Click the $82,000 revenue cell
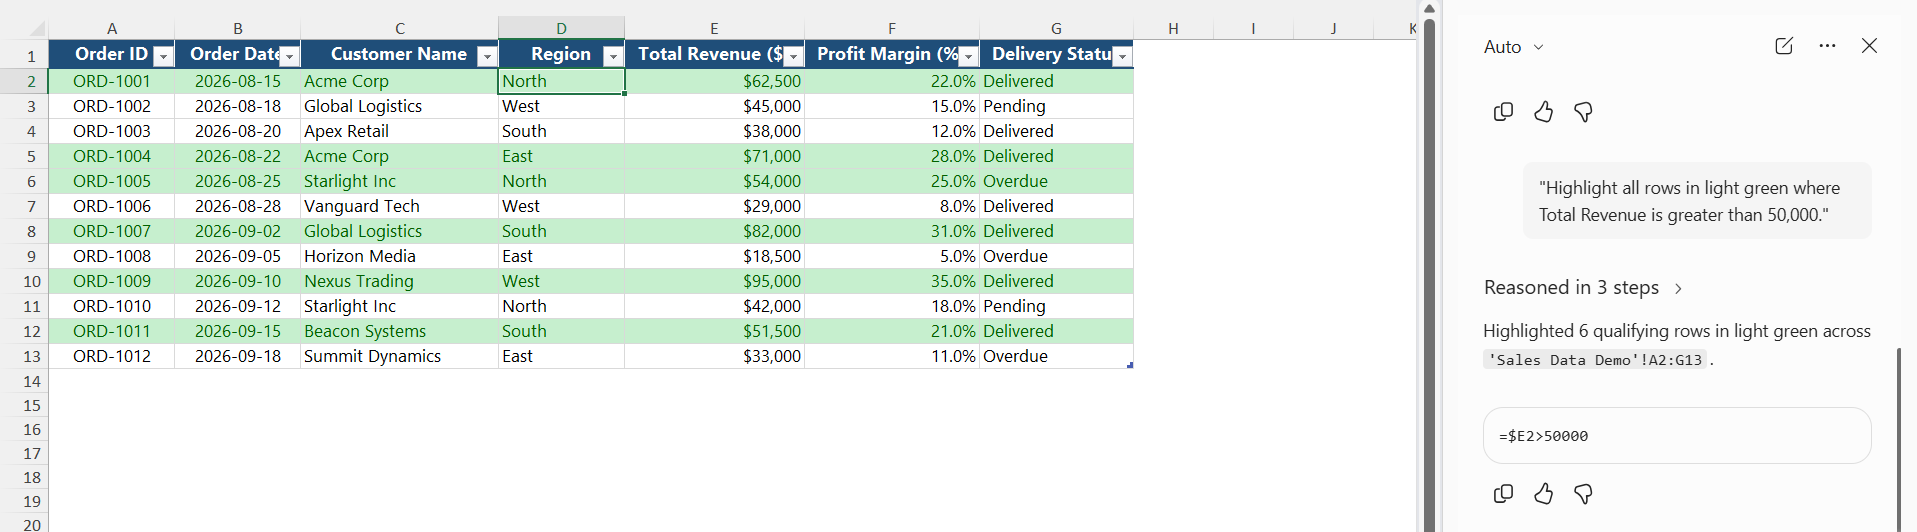Screen dimensions: 1917x532 714,231
